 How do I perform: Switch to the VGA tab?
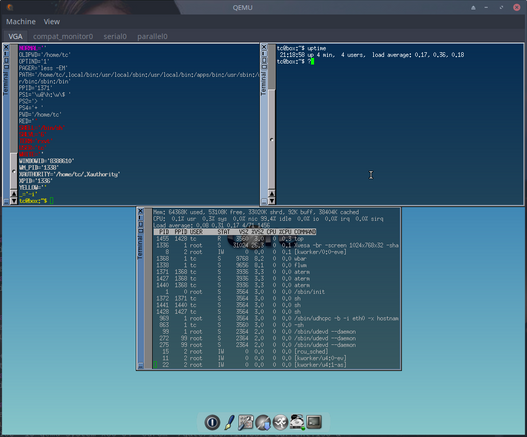(15, 36)
